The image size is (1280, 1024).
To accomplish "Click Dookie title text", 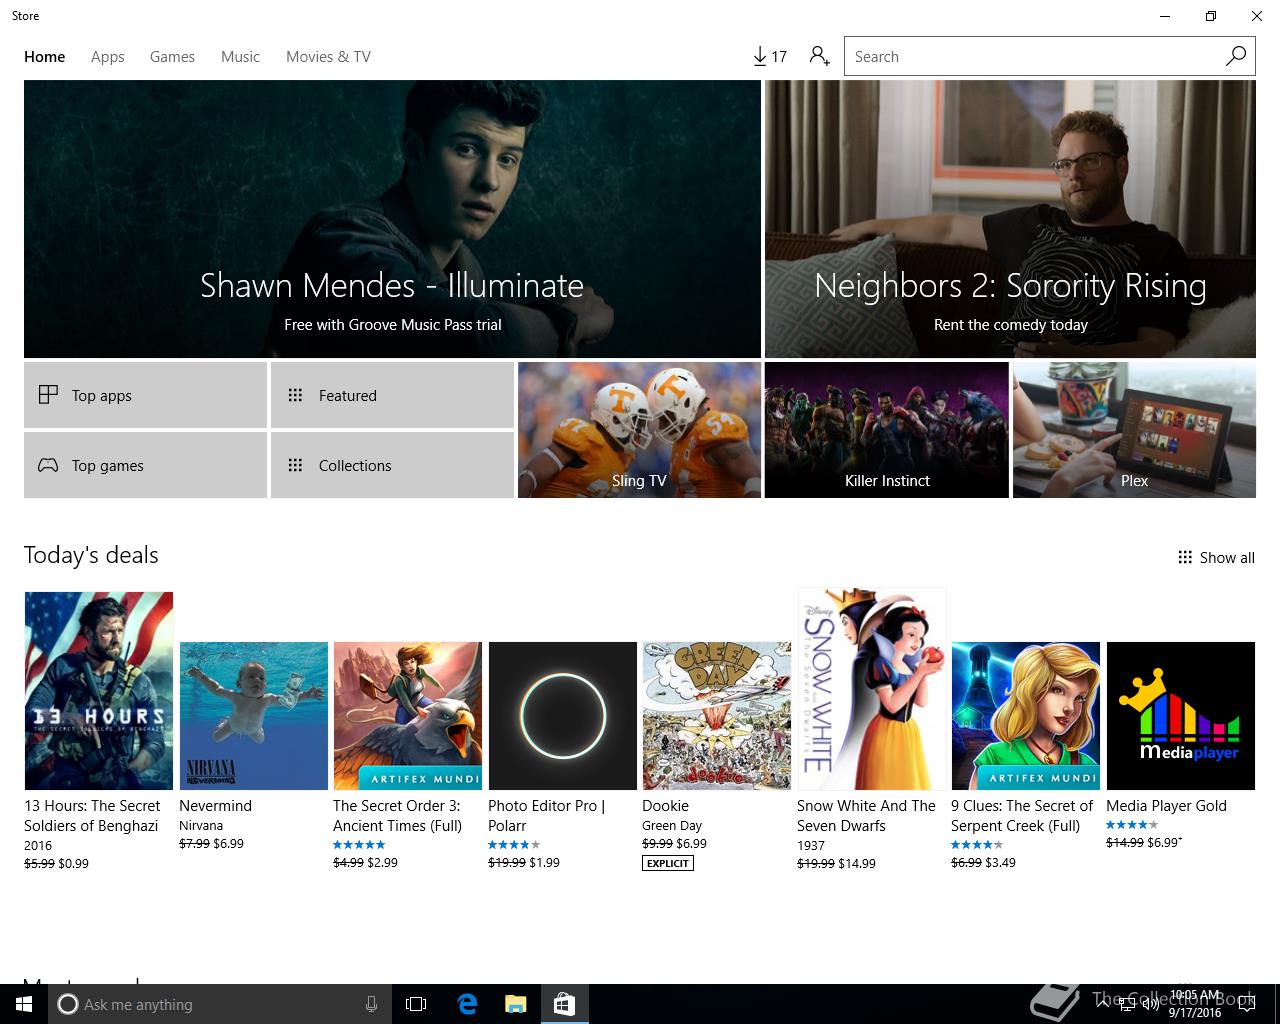I will (665, 806).
